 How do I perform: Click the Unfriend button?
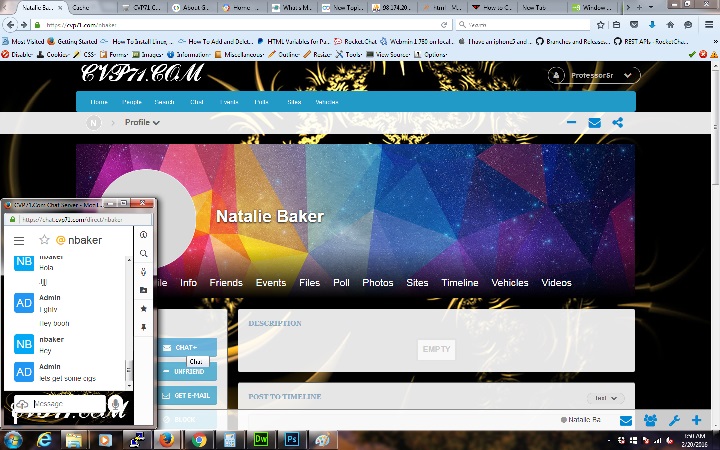click(188, 371)
